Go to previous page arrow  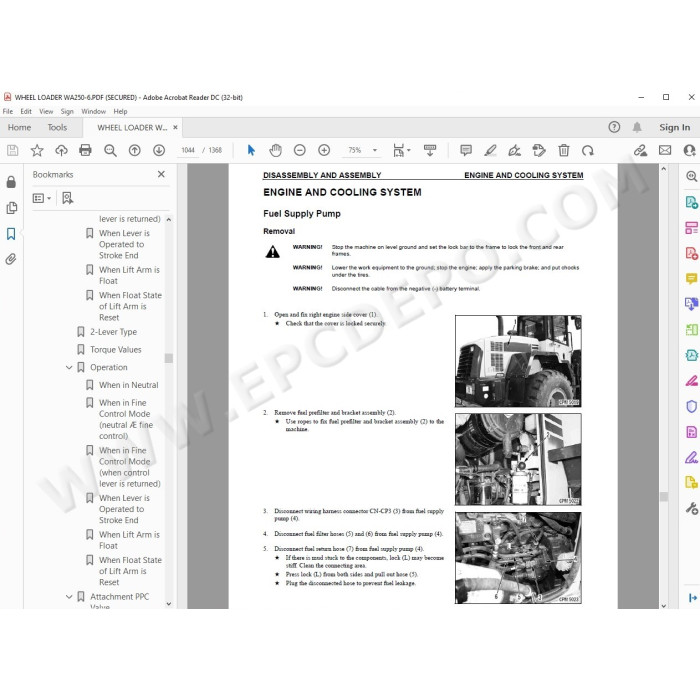click(134, 150)
